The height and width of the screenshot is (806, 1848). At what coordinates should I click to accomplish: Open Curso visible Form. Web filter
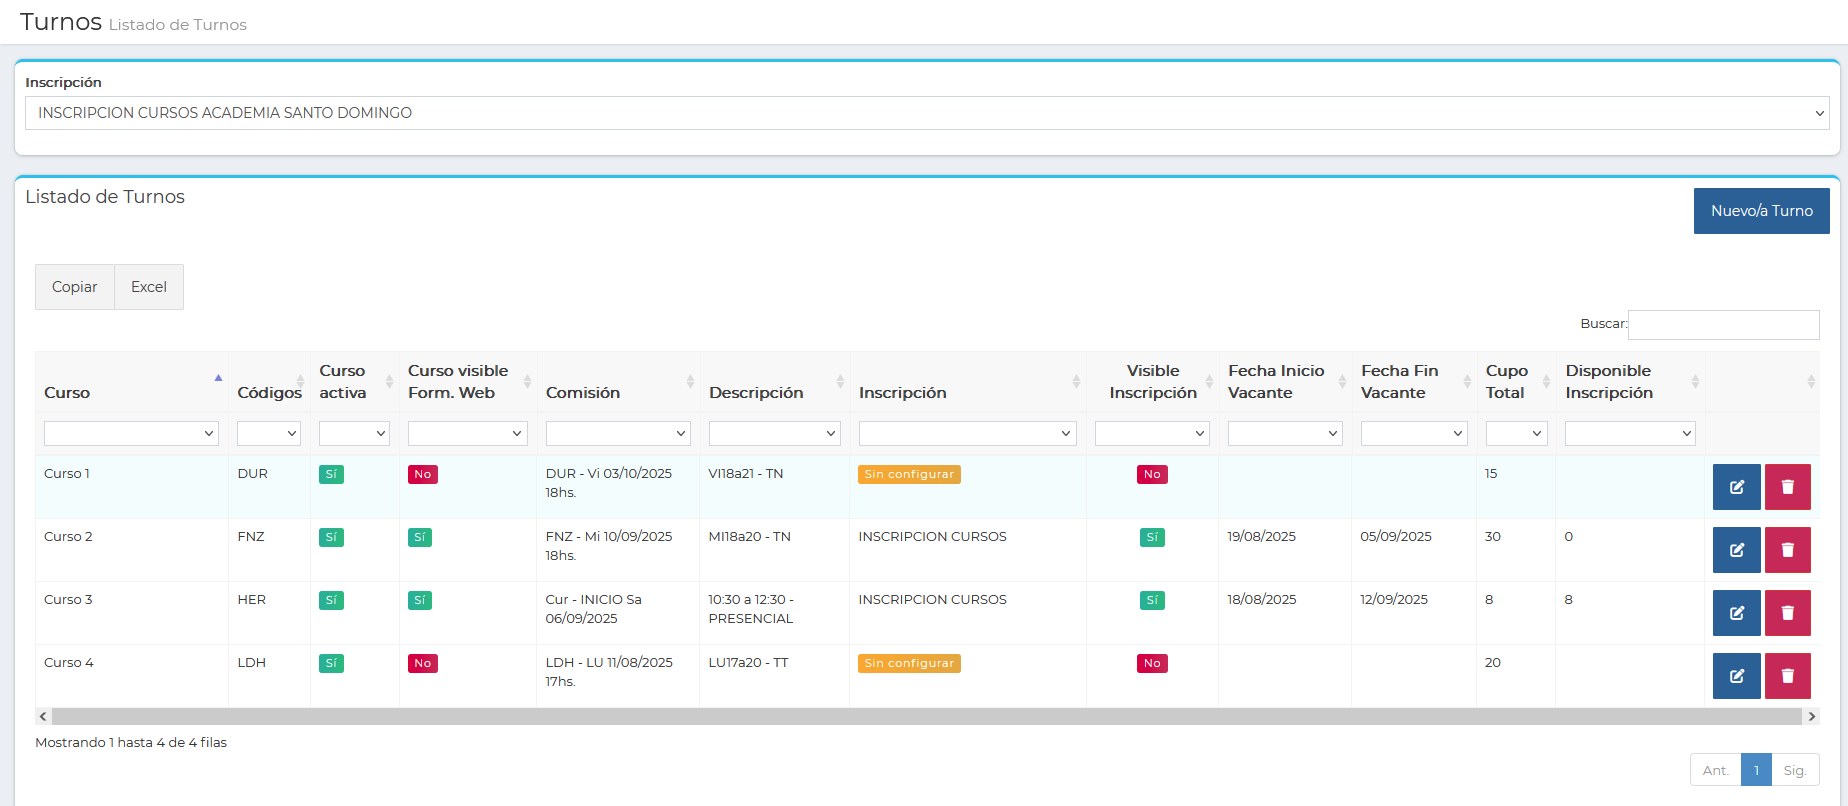[468, 433]
